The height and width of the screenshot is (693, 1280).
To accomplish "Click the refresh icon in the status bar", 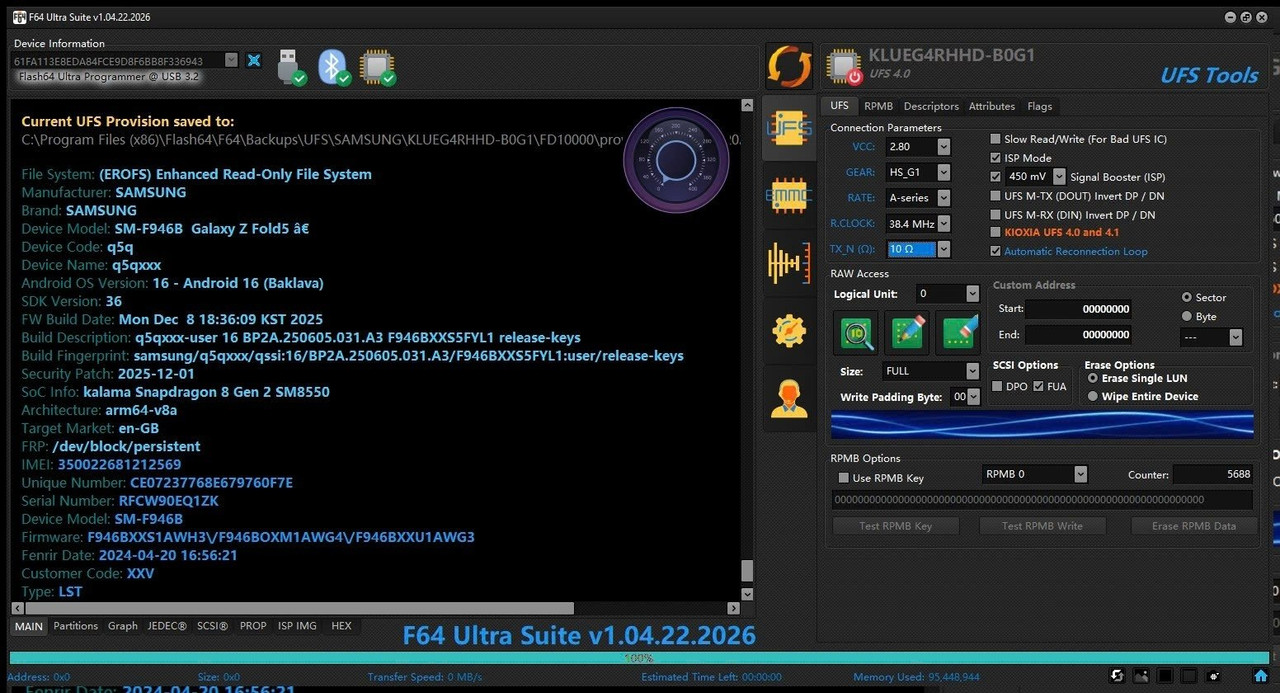I will [x=1118, y=676].
